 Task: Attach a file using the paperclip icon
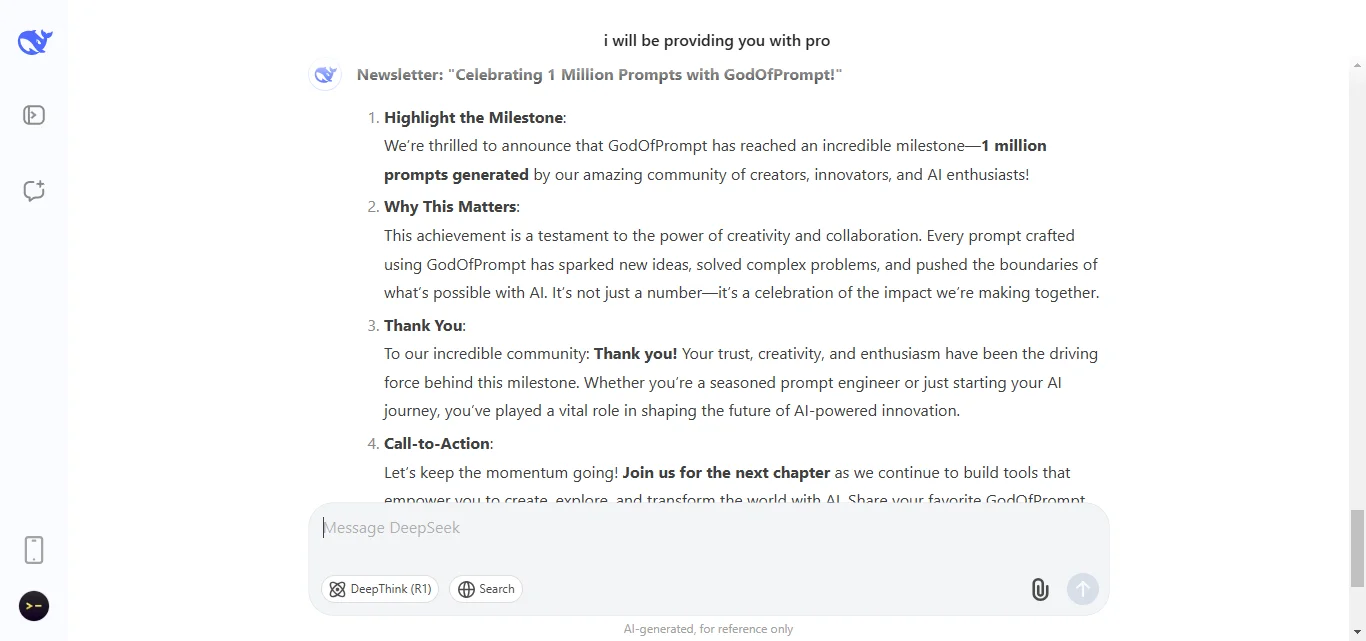[1039, 589]
